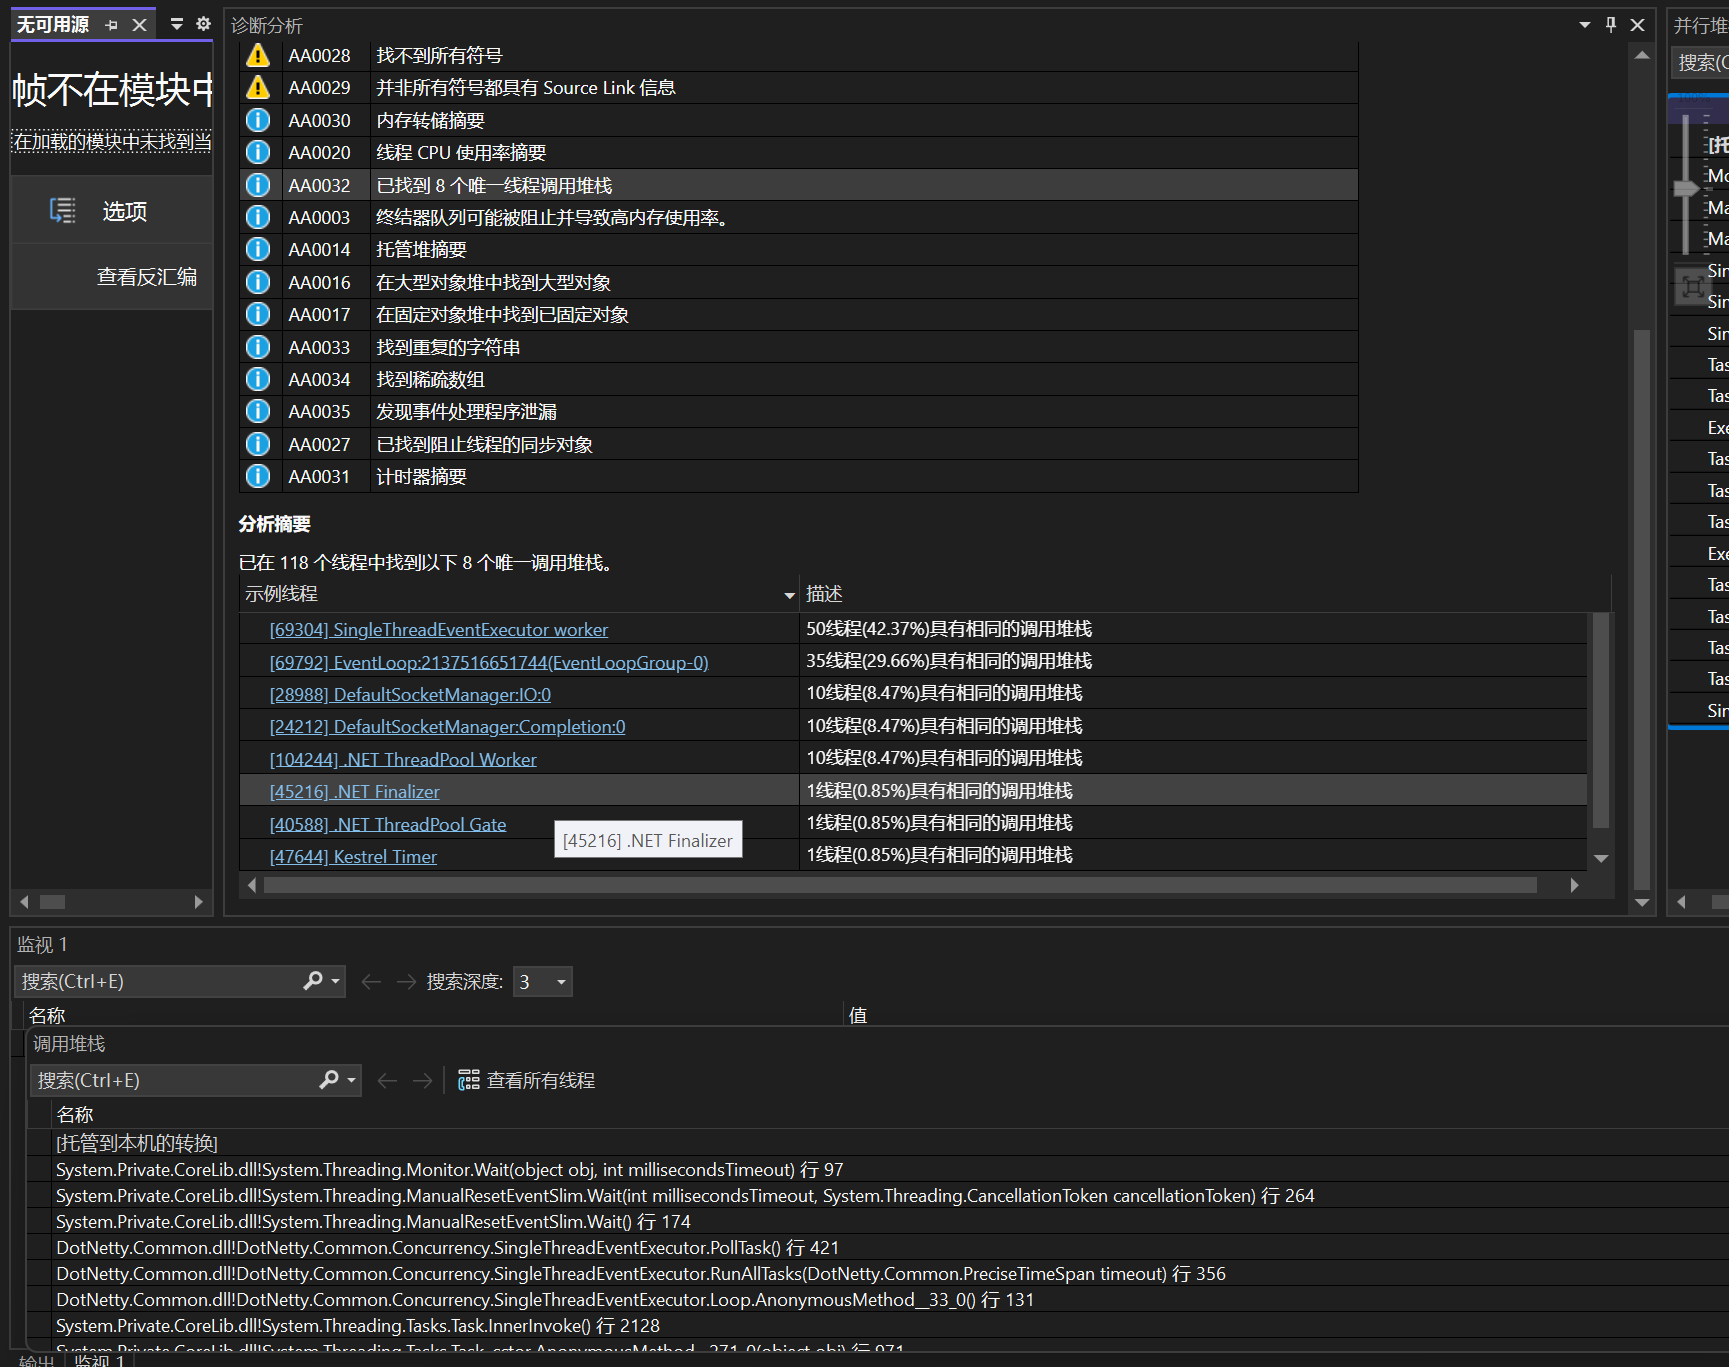This screenshot has width=1729, height=1367.
Task: Open 查看反汇编 in the left panel
Action: click(x=146, y=277)
